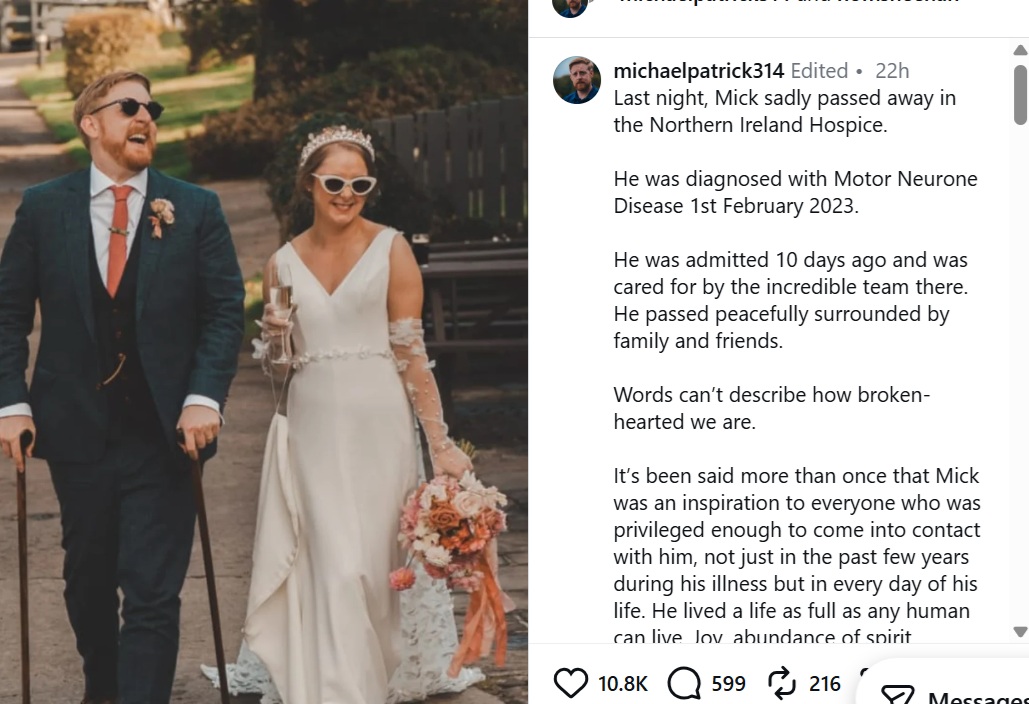Open the Messages panel label

977,697
